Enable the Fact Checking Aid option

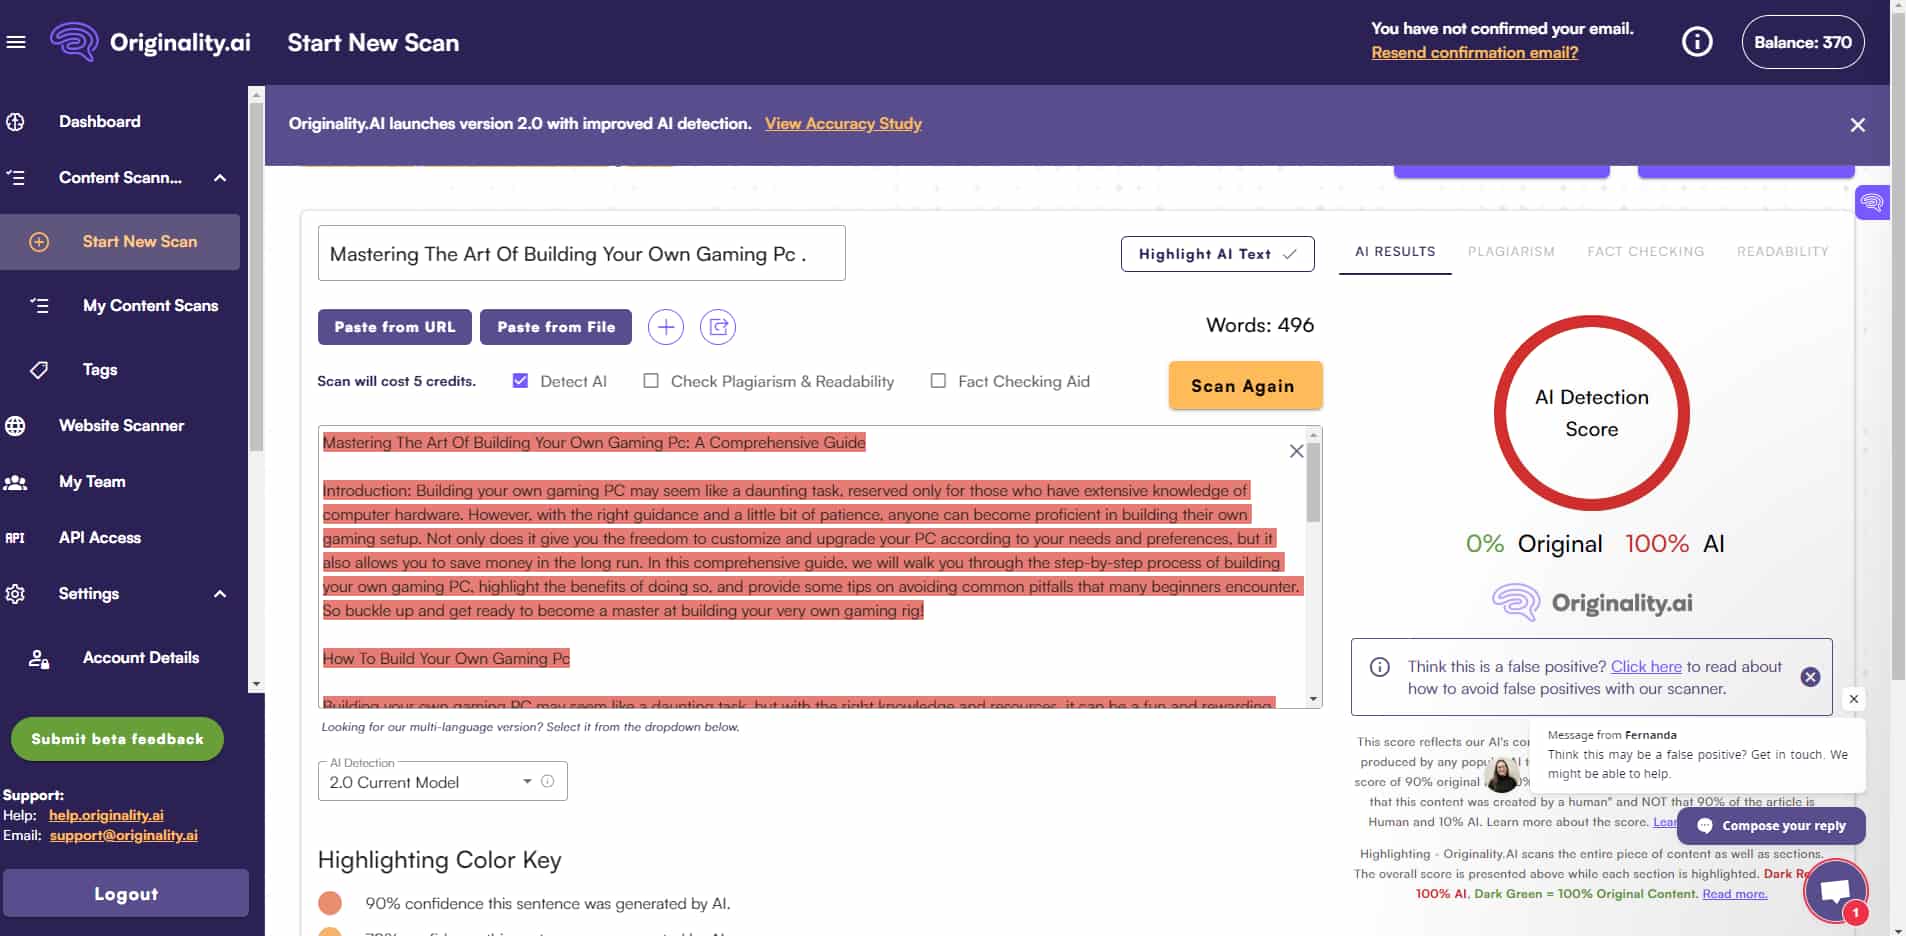[x=938, y=380]
